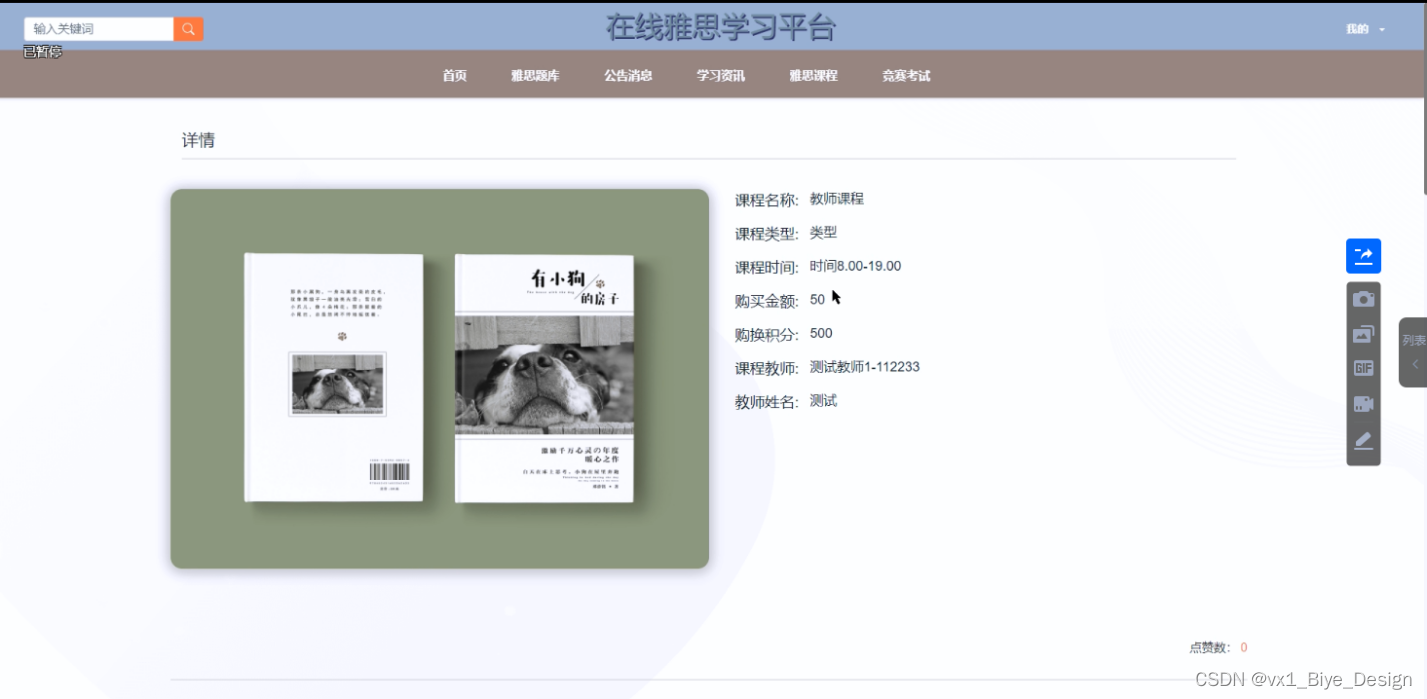This screenshot has width=1427, height=699.
Task: Open the 雅思题库 menu item
Action: pos(535,75)
